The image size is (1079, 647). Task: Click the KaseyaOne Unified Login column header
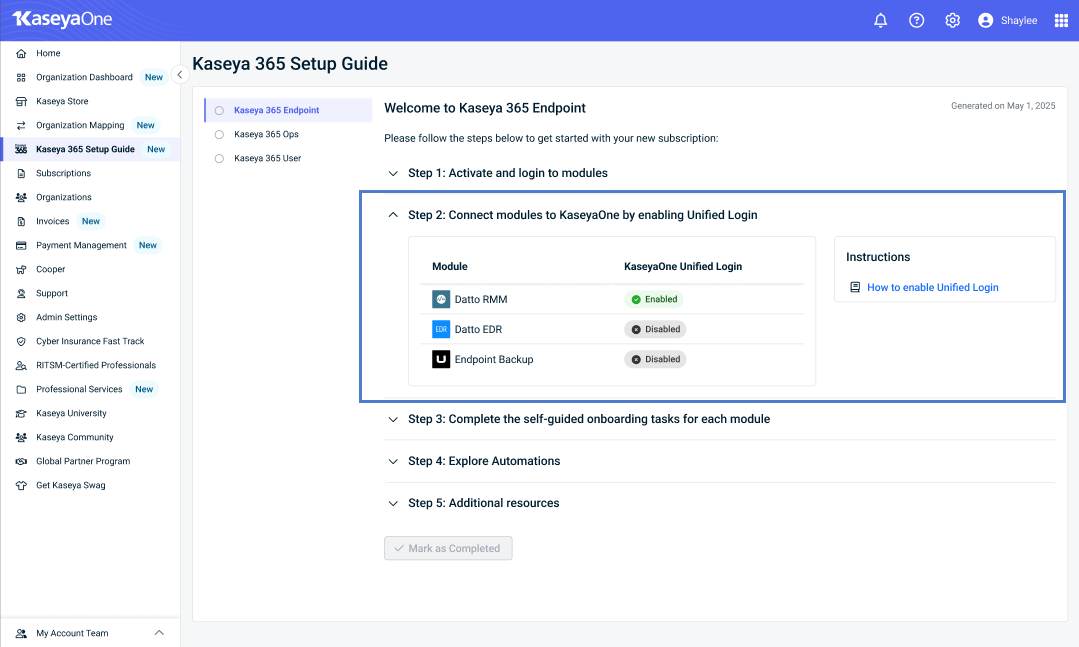[683, 266]
